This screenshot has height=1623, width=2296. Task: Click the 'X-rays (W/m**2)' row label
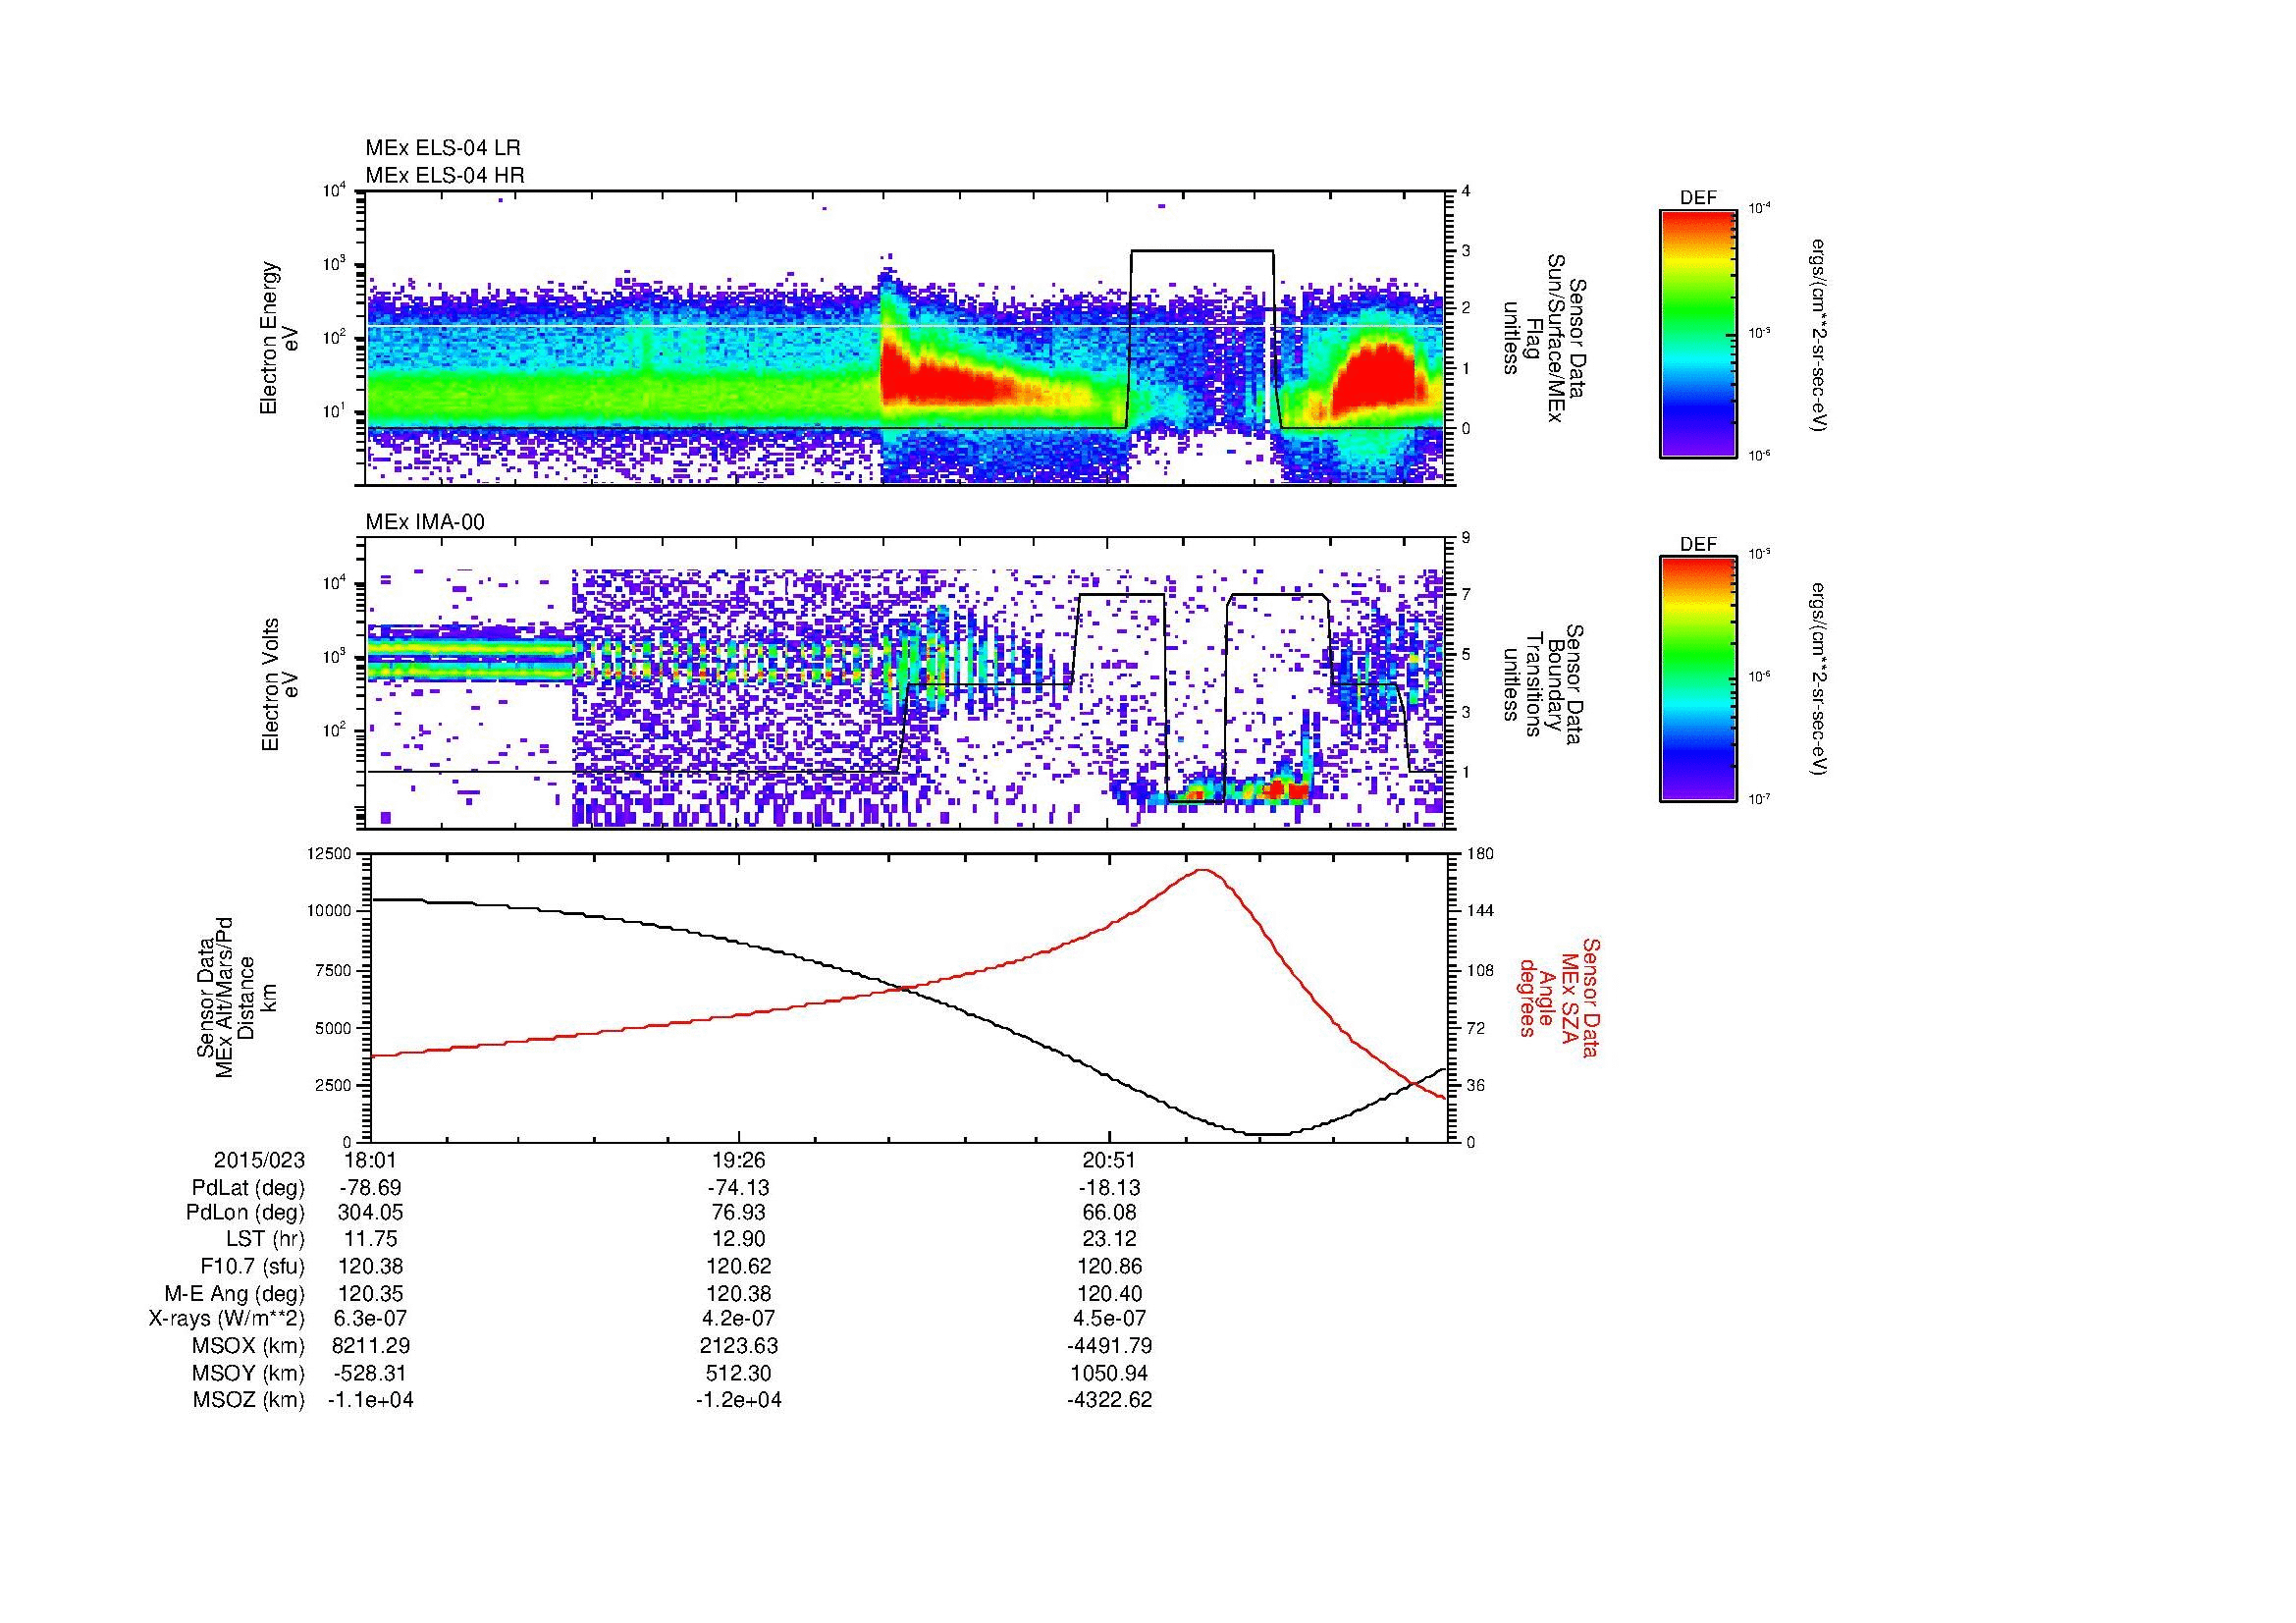click(x=227, y=1319)
